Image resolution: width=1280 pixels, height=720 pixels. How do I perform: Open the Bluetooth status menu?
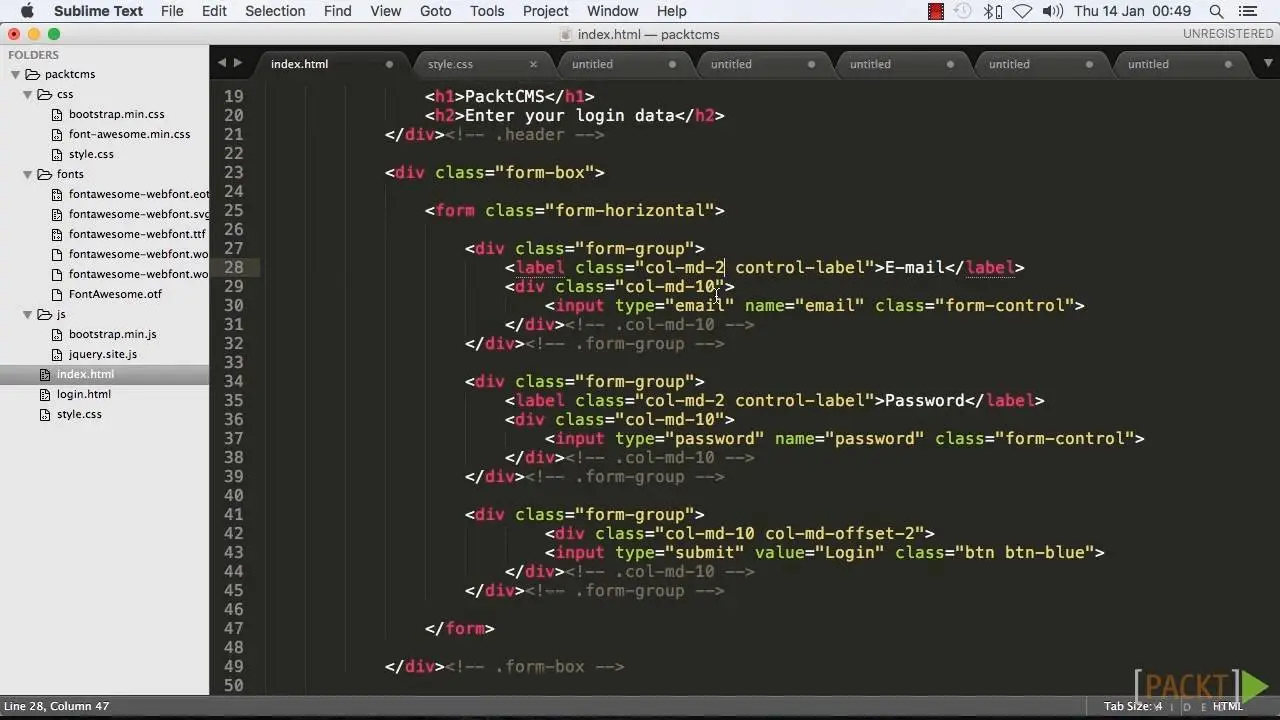[x=993, y=11]
